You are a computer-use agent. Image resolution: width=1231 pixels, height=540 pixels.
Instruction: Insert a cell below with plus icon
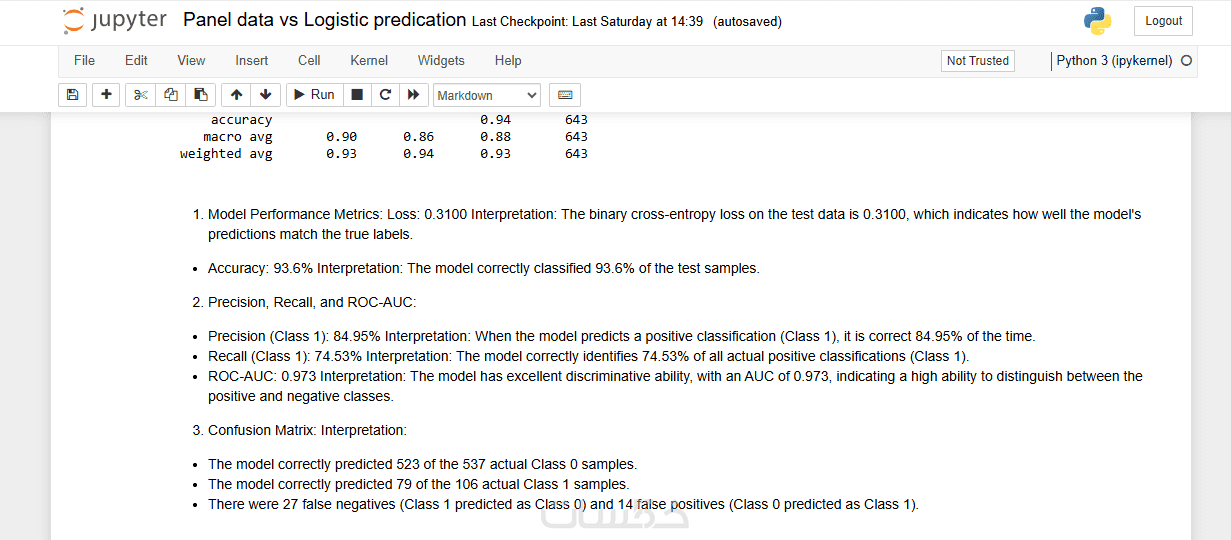(106, 95)
